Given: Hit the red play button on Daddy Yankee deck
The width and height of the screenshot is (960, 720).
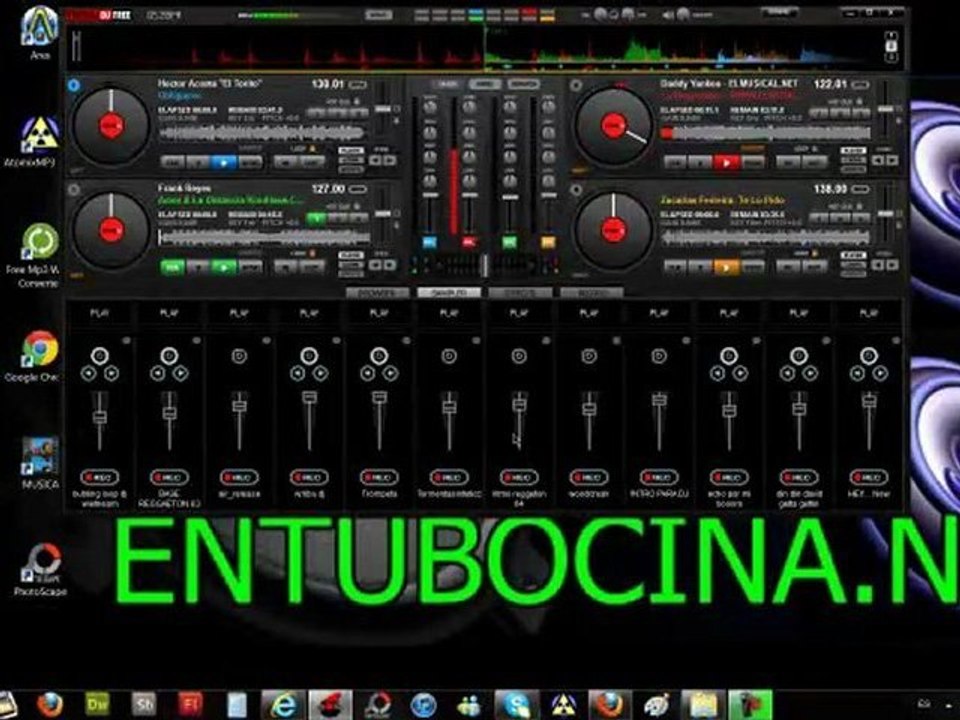Looking at the screenshot, I should click(726, 163).
